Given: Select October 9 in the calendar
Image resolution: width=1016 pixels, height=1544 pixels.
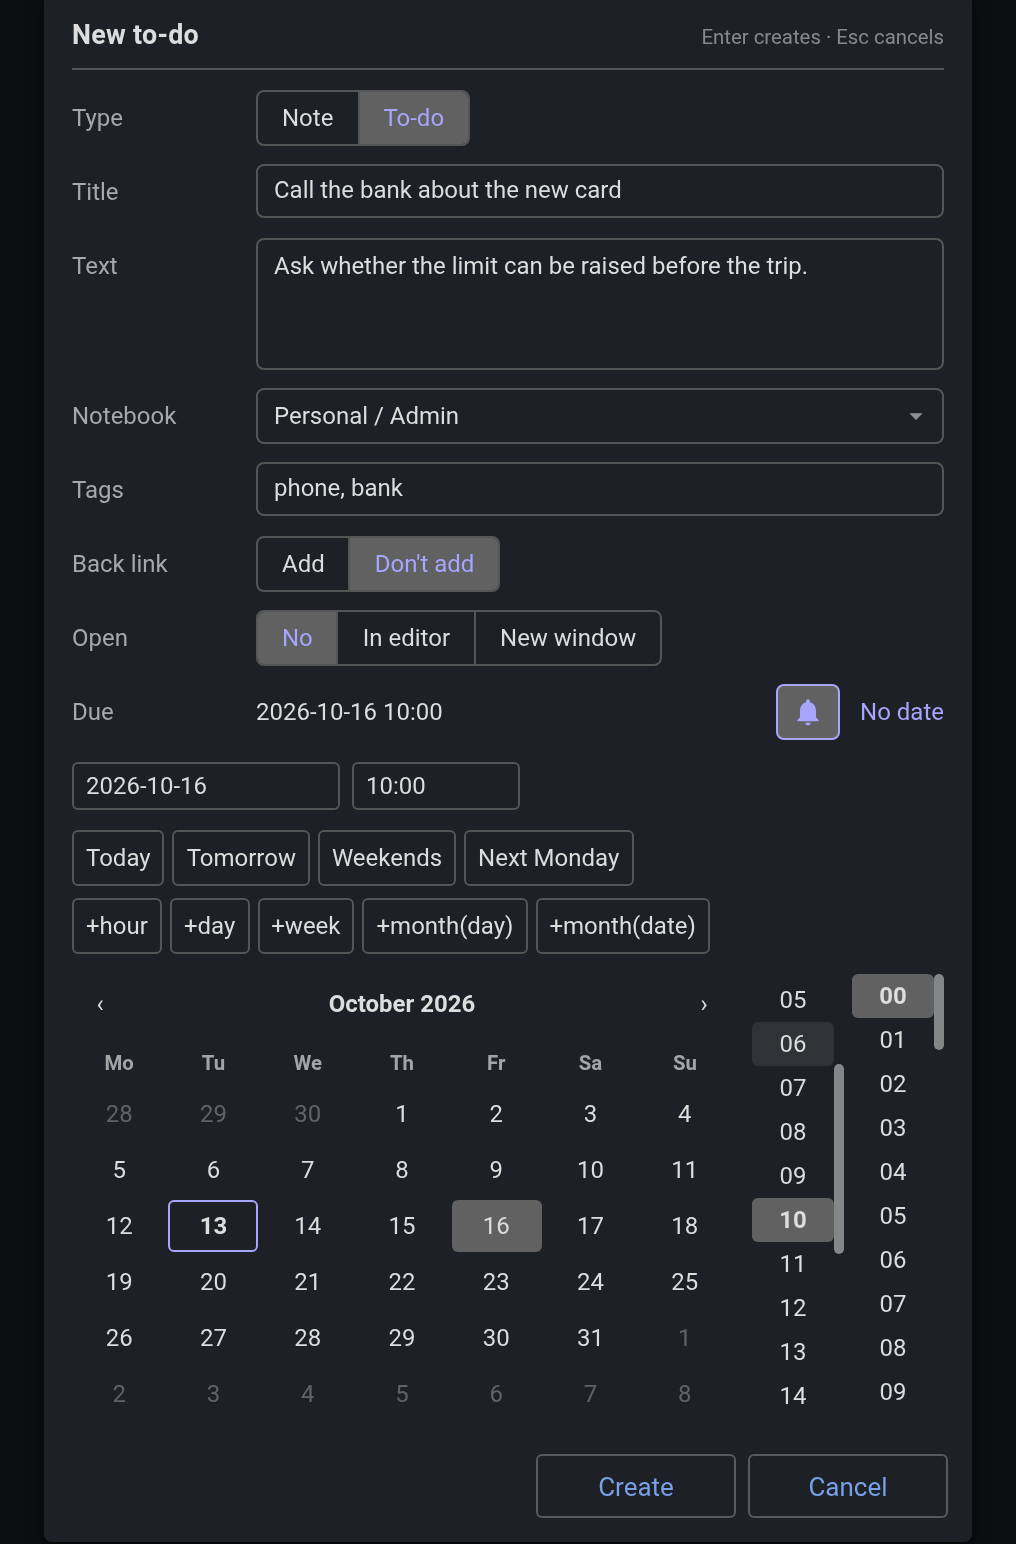Looking at the screenshot, I should (496, 1170).
